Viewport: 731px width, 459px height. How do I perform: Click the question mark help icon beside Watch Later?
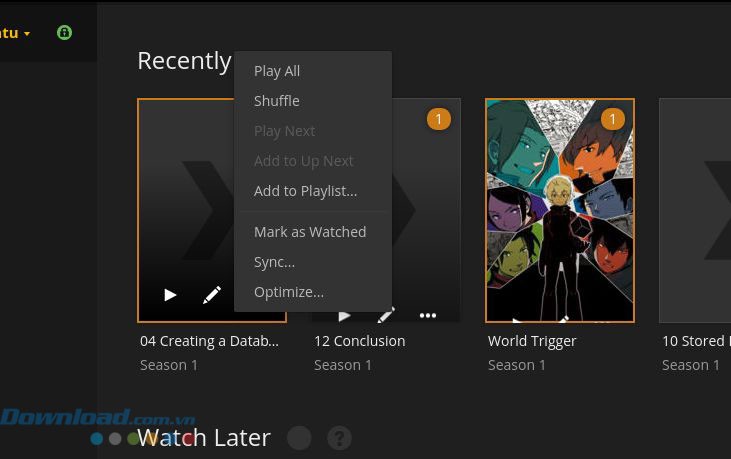(x=339, y=438)
